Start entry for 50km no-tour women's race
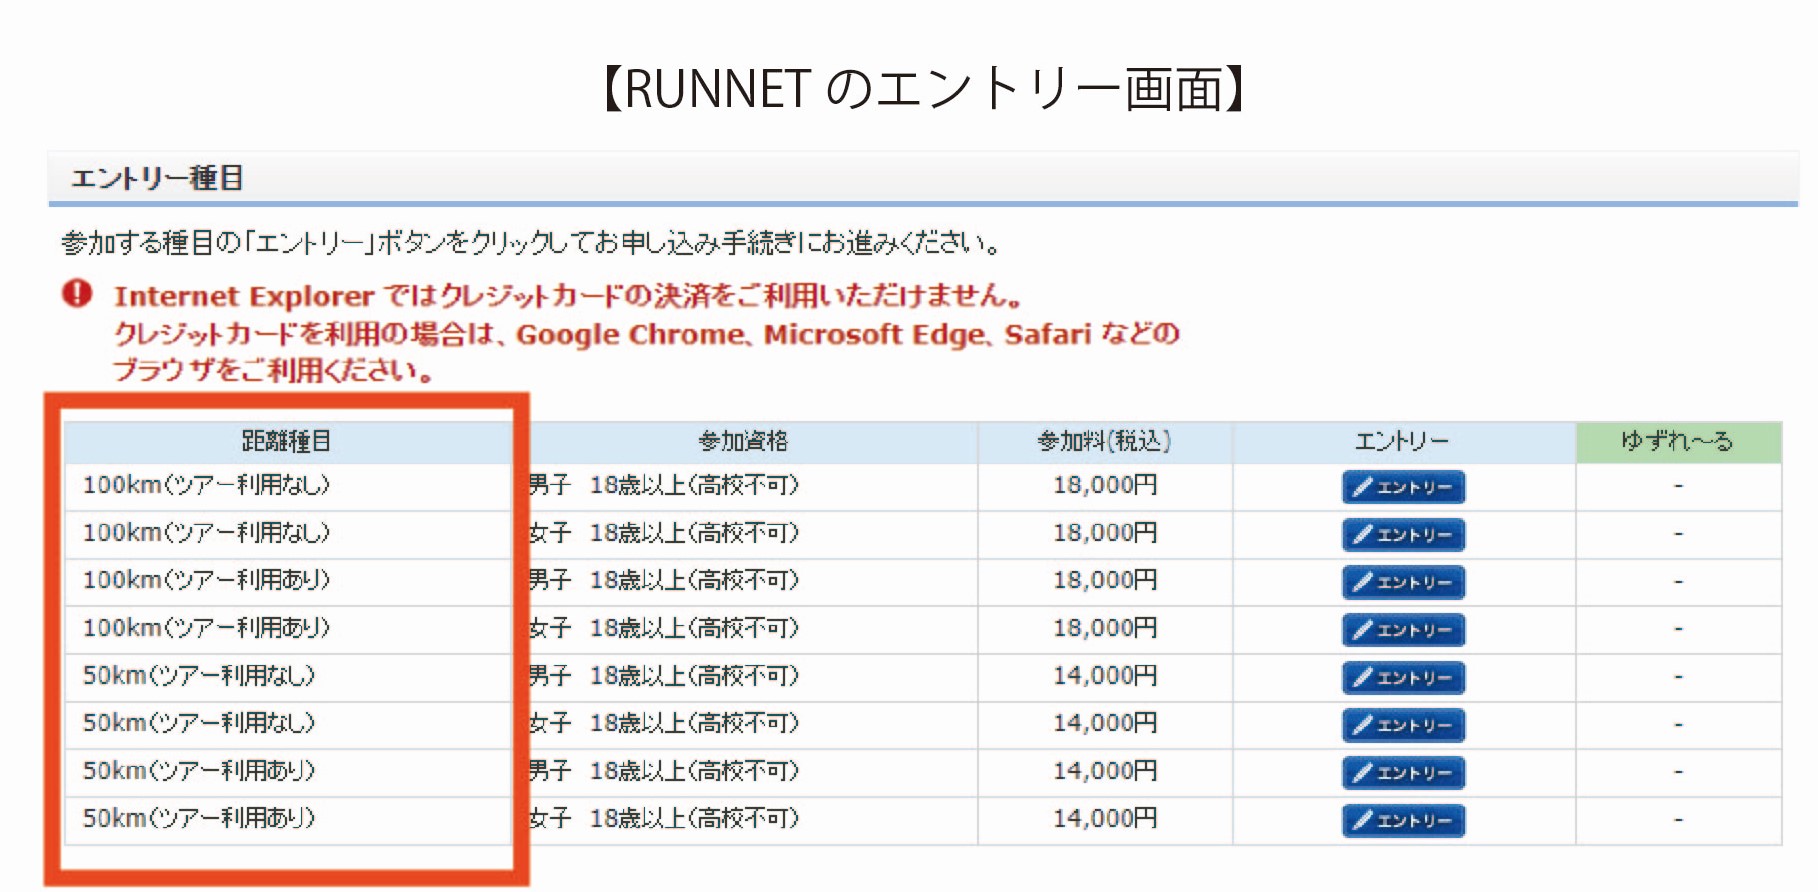This screenshot has height=892, width=1818. 1402,725
